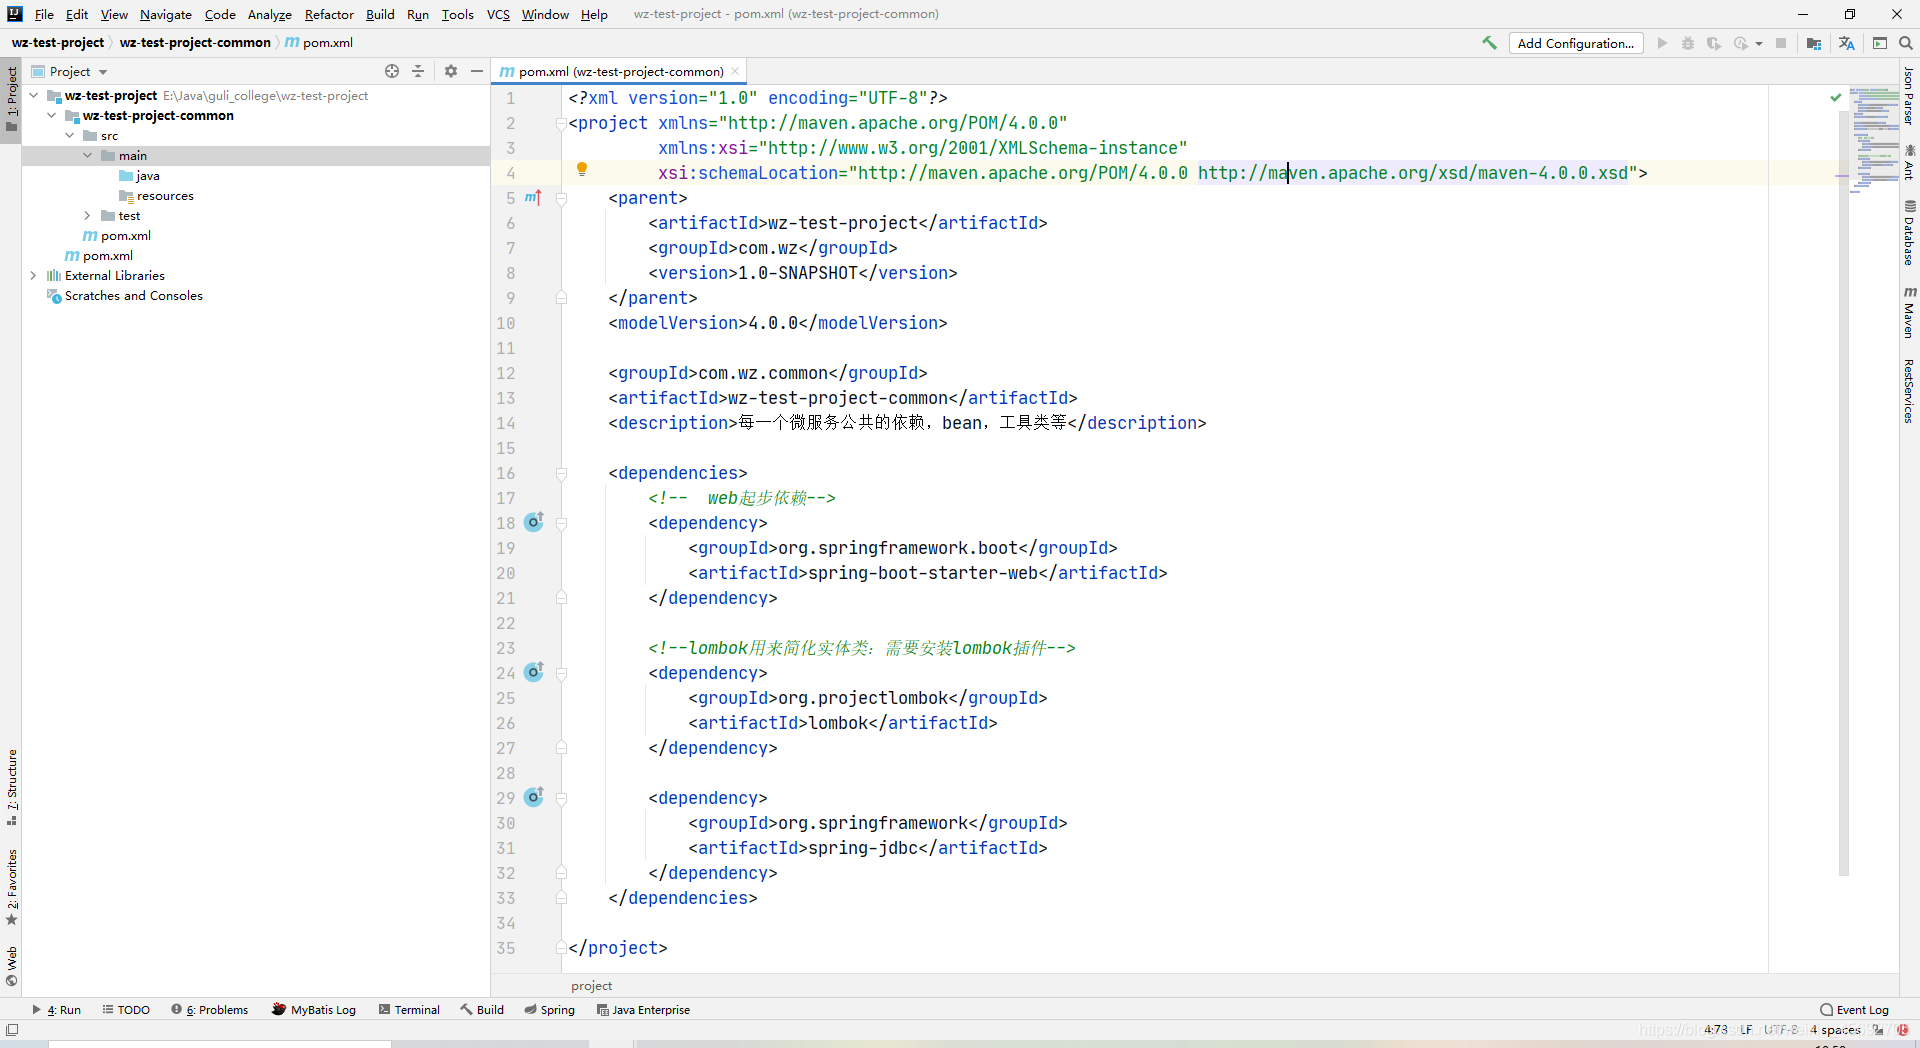Open the Spring tool window
Image resolution: width=1920 pixels, height=1048 pixels.
pyautogui.click(x=549, y=1010)
